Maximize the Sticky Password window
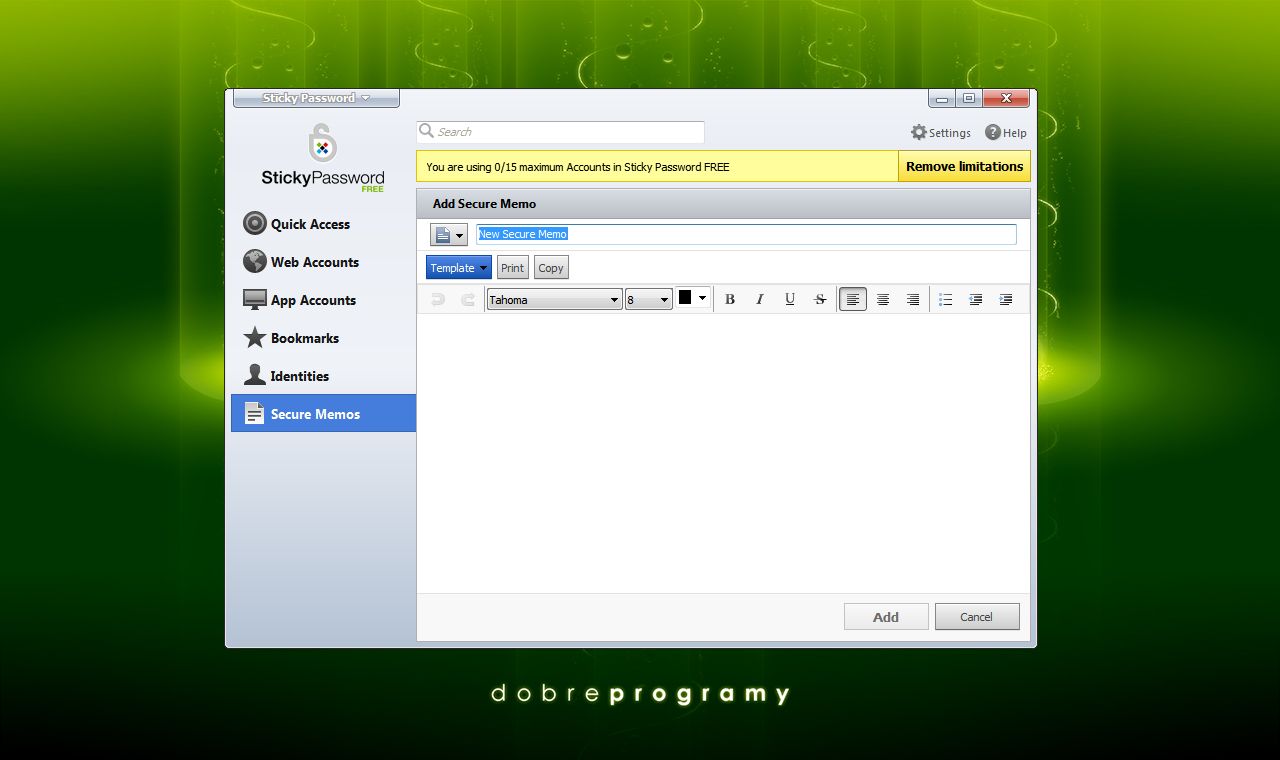 pos(969,98)
